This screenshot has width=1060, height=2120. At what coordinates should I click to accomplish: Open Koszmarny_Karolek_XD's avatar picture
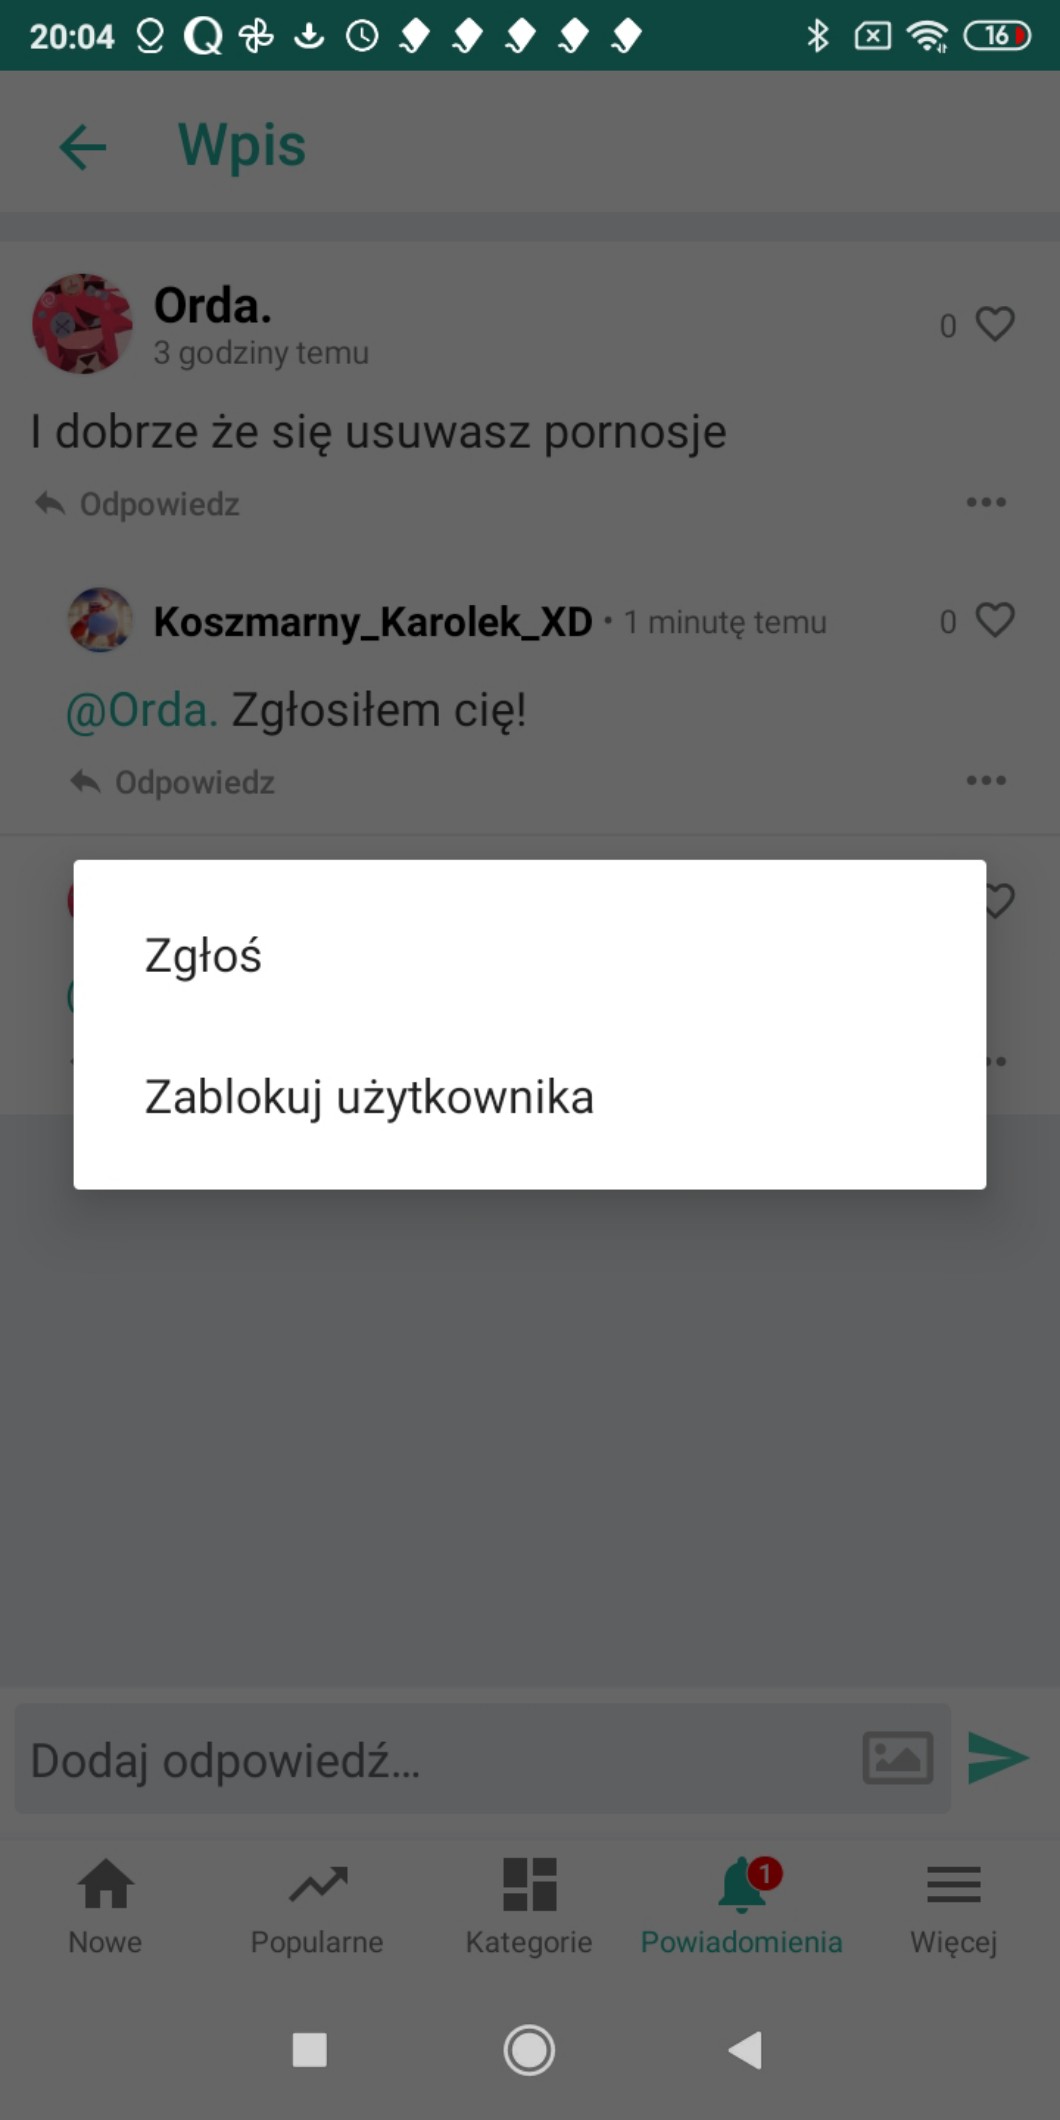coord(100,620)
